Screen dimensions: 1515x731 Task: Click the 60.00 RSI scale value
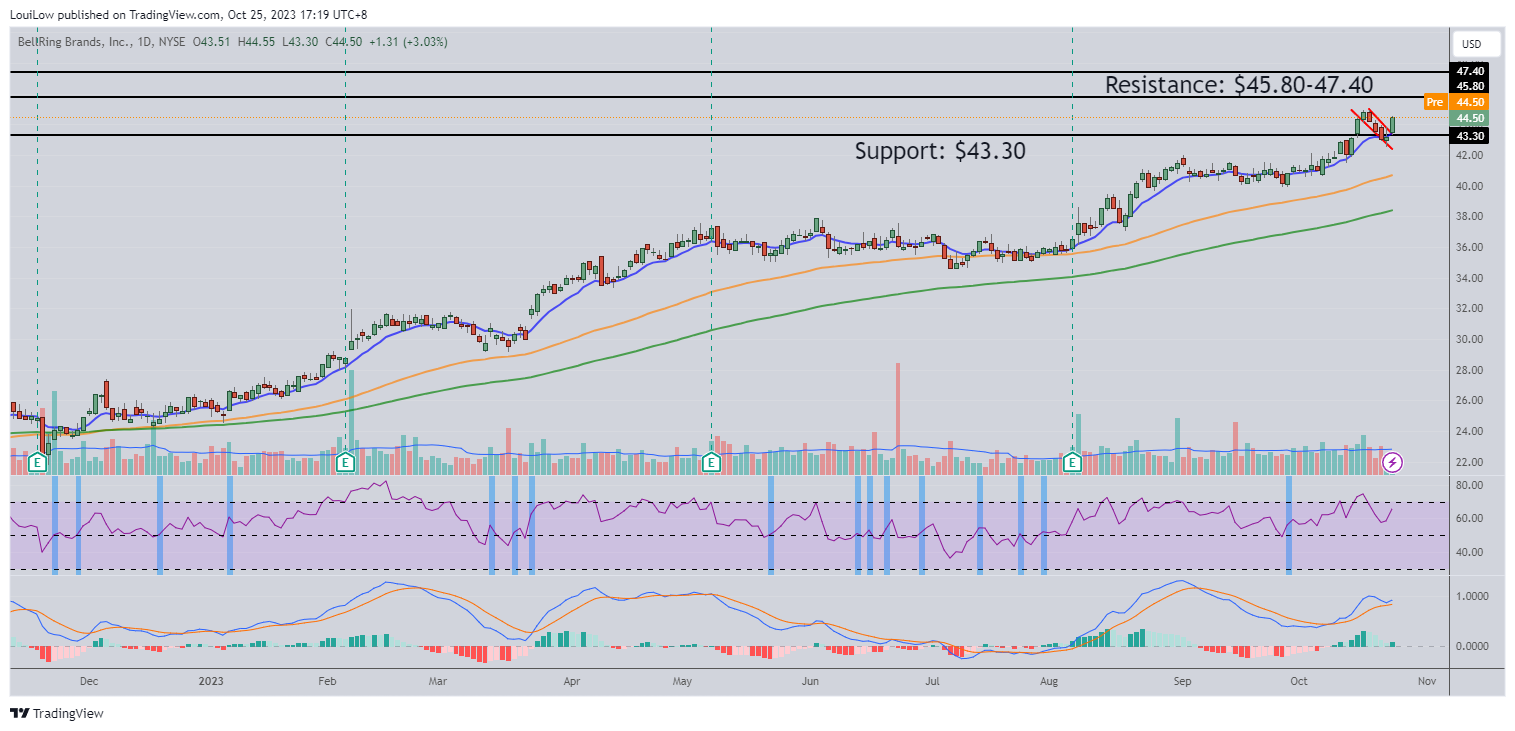tap(1469, 518)
